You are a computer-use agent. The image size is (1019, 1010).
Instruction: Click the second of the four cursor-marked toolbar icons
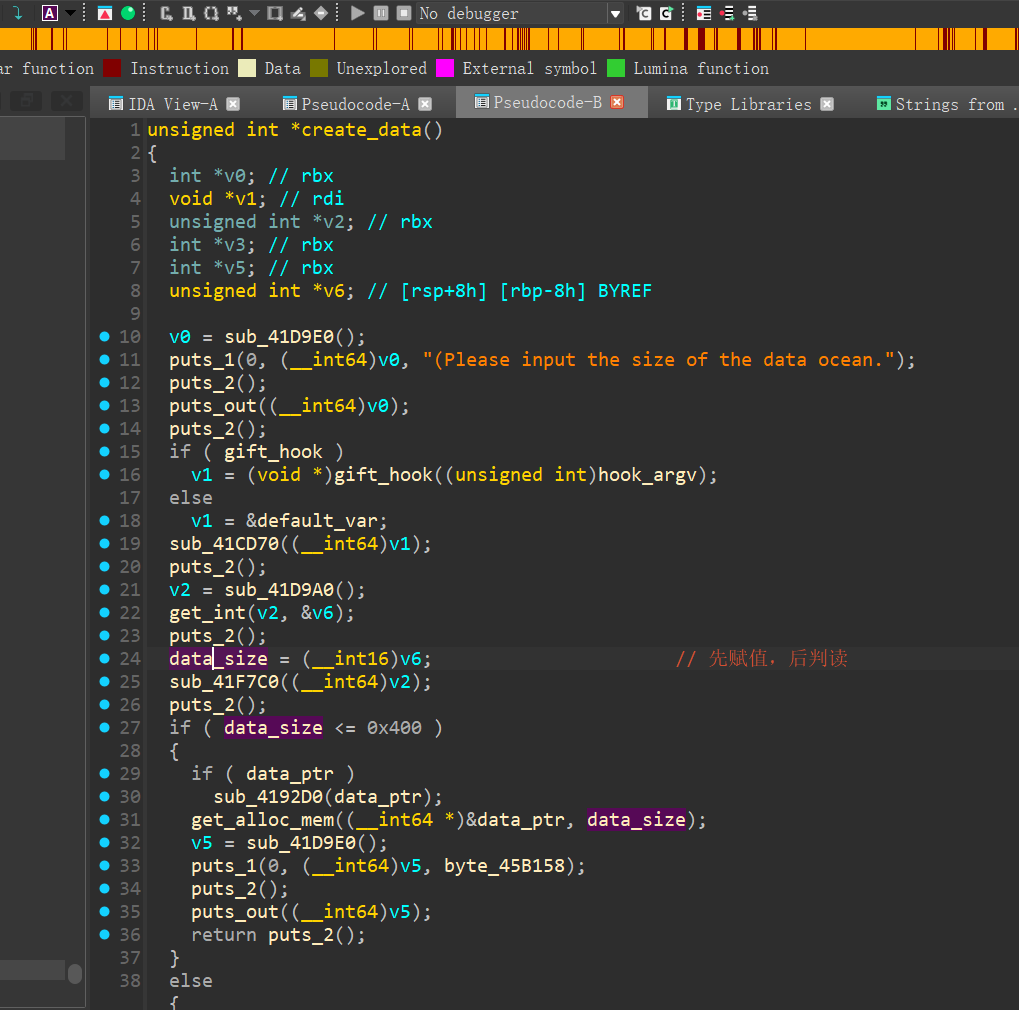tap(188, 13)
